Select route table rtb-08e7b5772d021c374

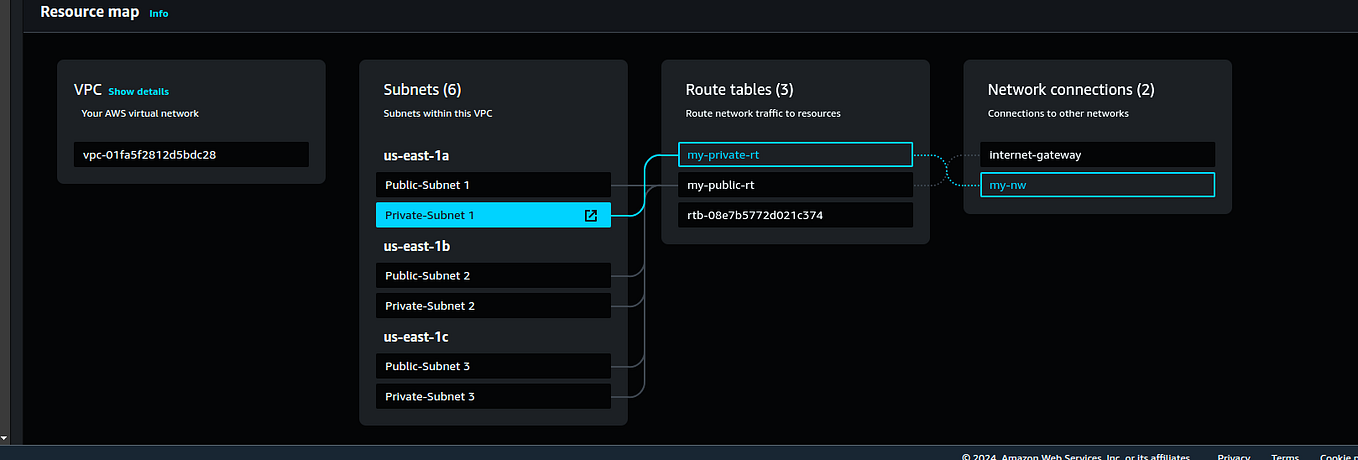795,215
